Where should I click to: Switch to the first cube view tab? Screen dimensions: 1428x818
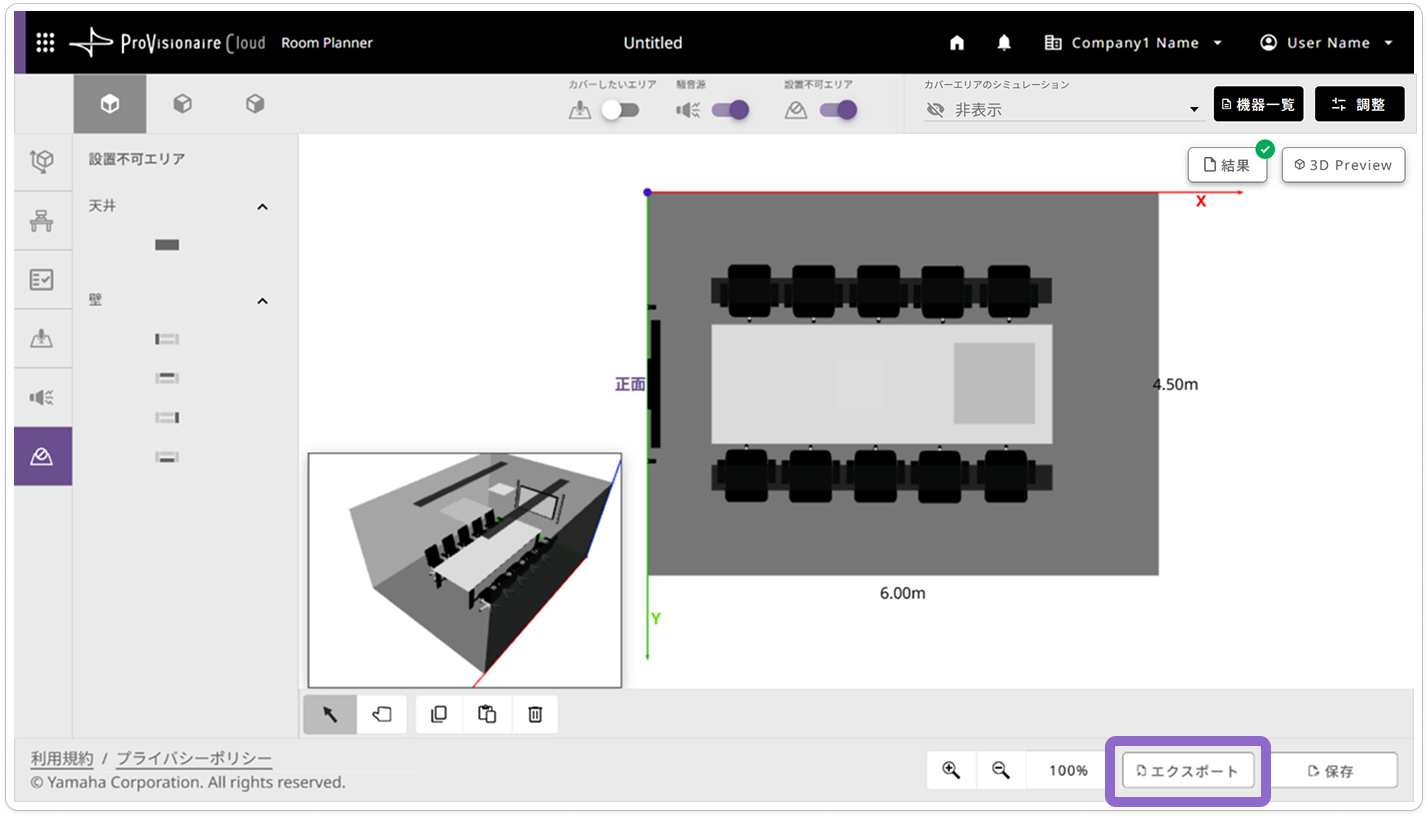click(110, 104)
